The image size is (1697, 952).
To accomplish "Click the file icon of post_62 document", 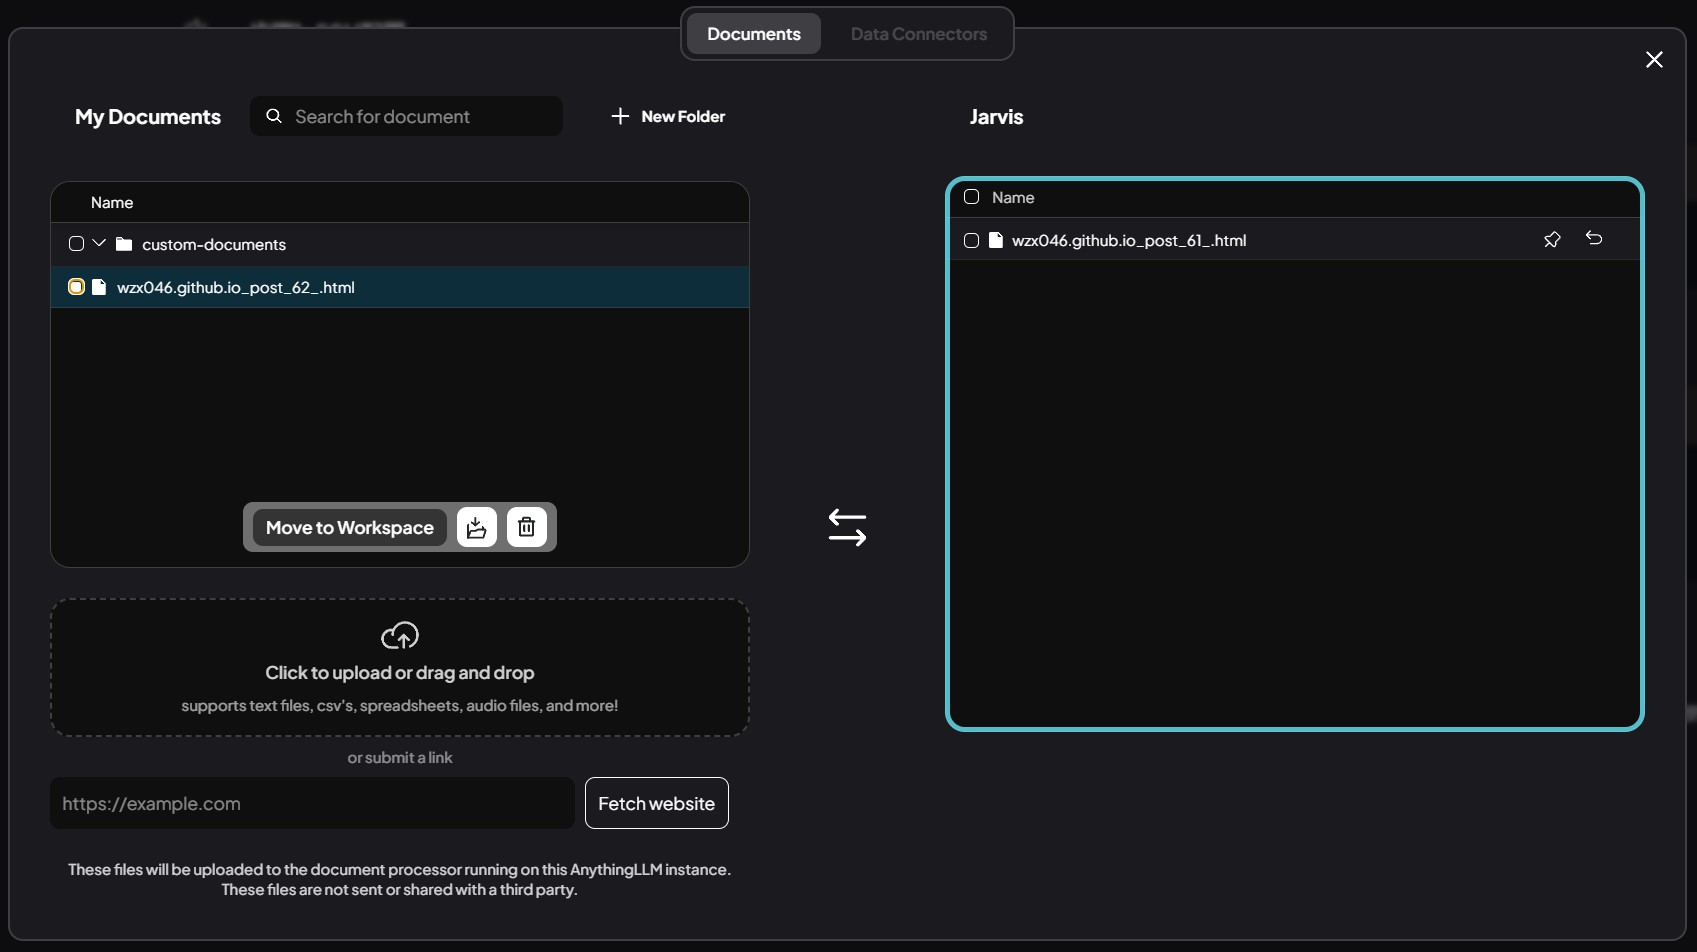I will (x=99, y=287).
